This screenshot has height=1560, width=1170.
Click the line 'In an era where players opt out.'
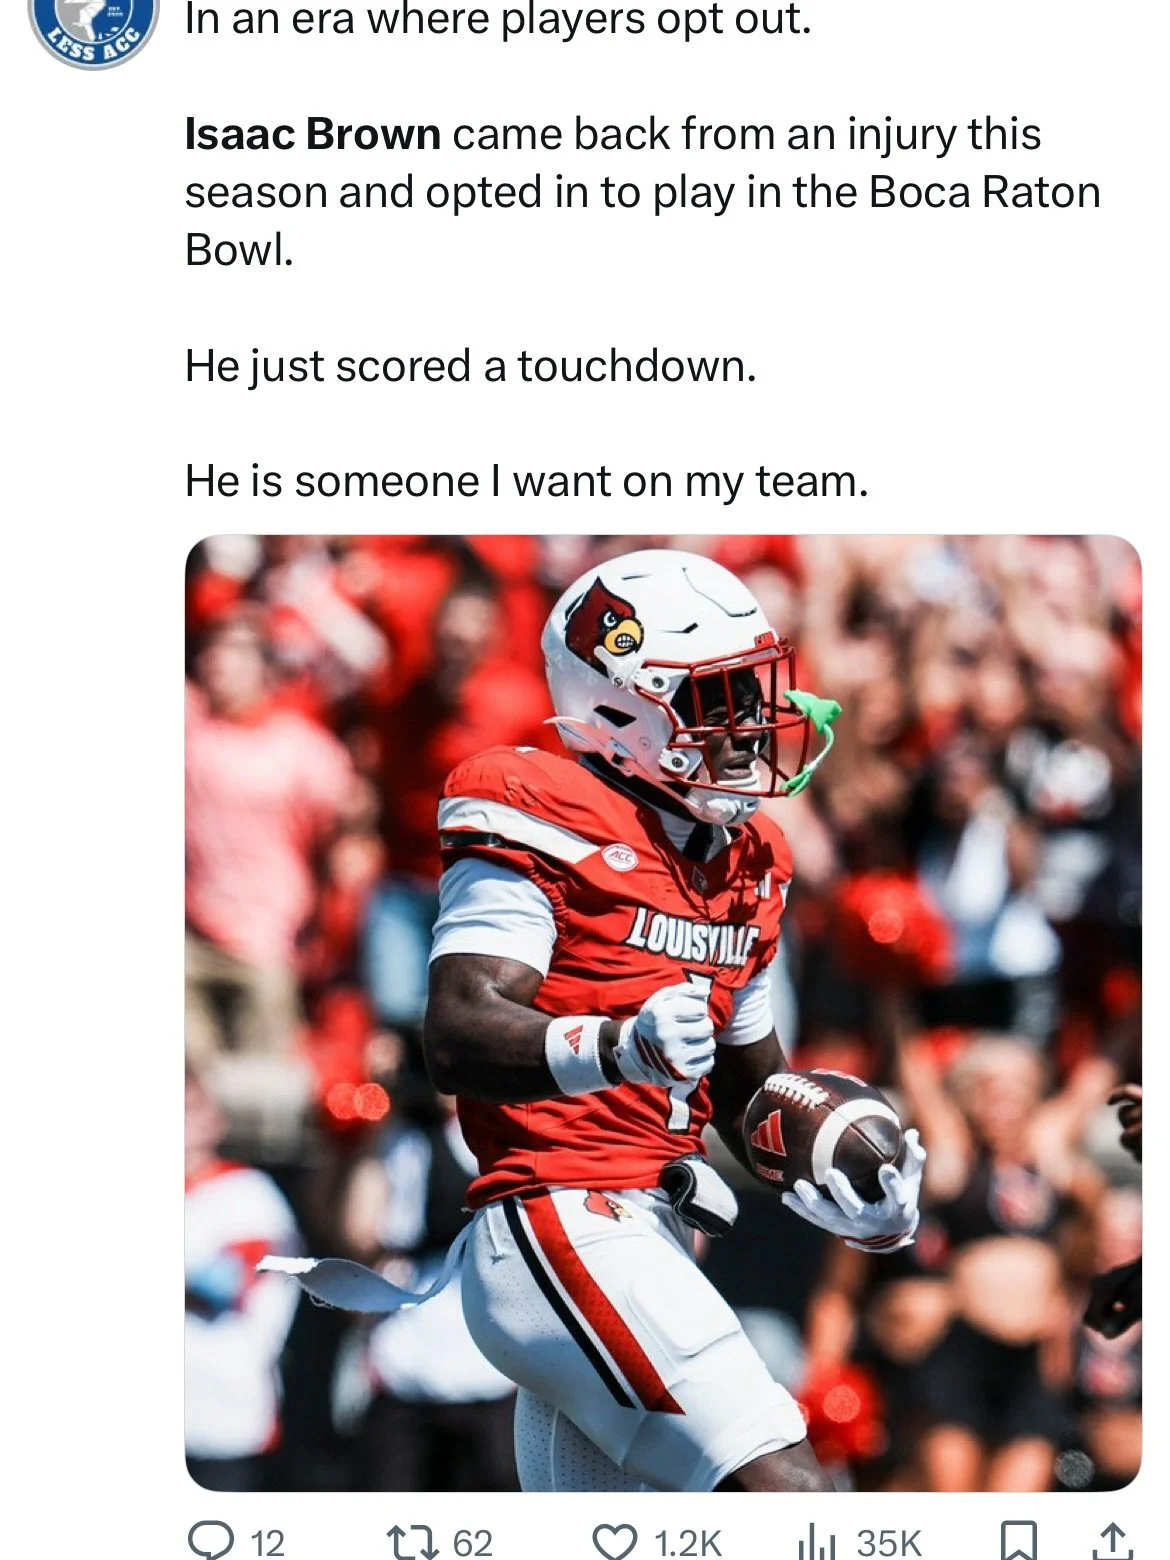tap(498, 20)
